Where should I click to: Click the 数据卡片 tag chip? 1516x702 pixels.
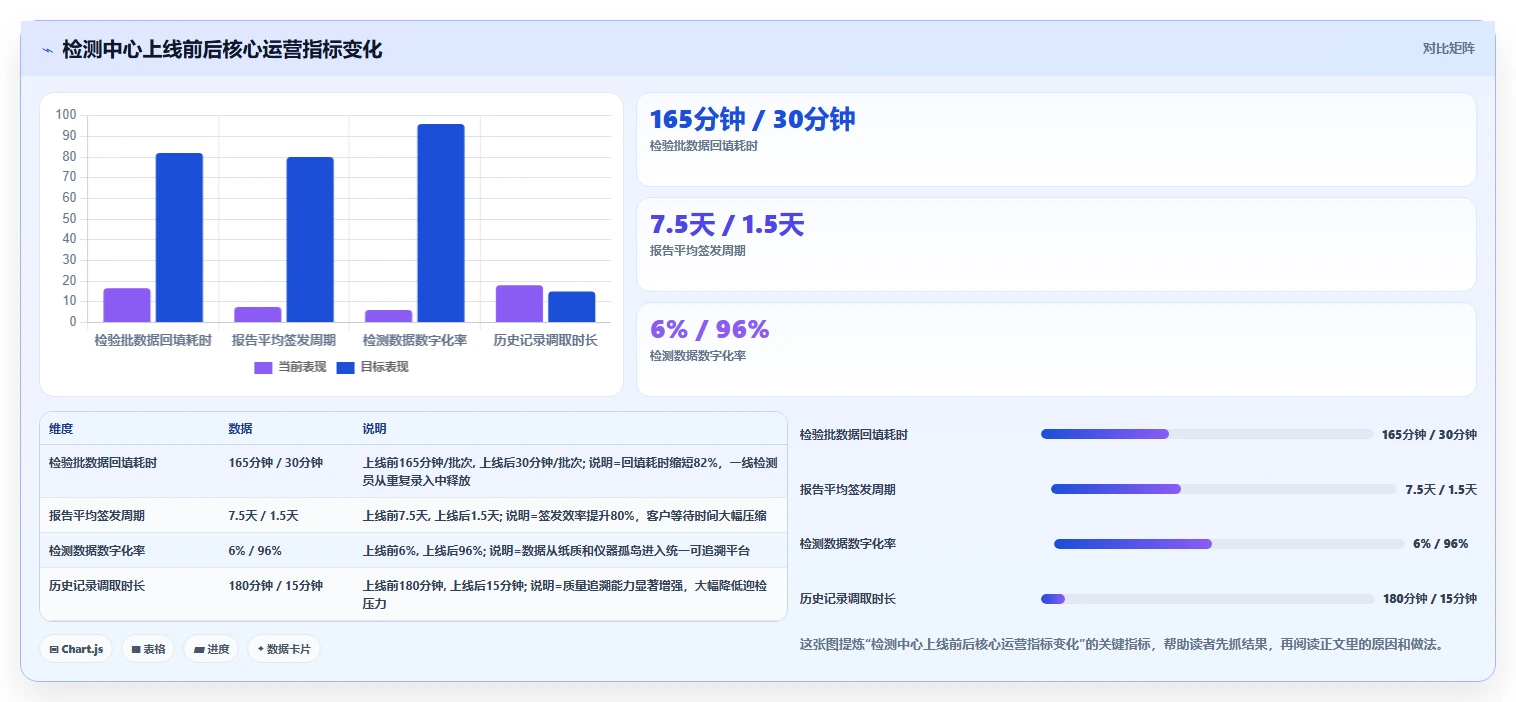[284, 649]
